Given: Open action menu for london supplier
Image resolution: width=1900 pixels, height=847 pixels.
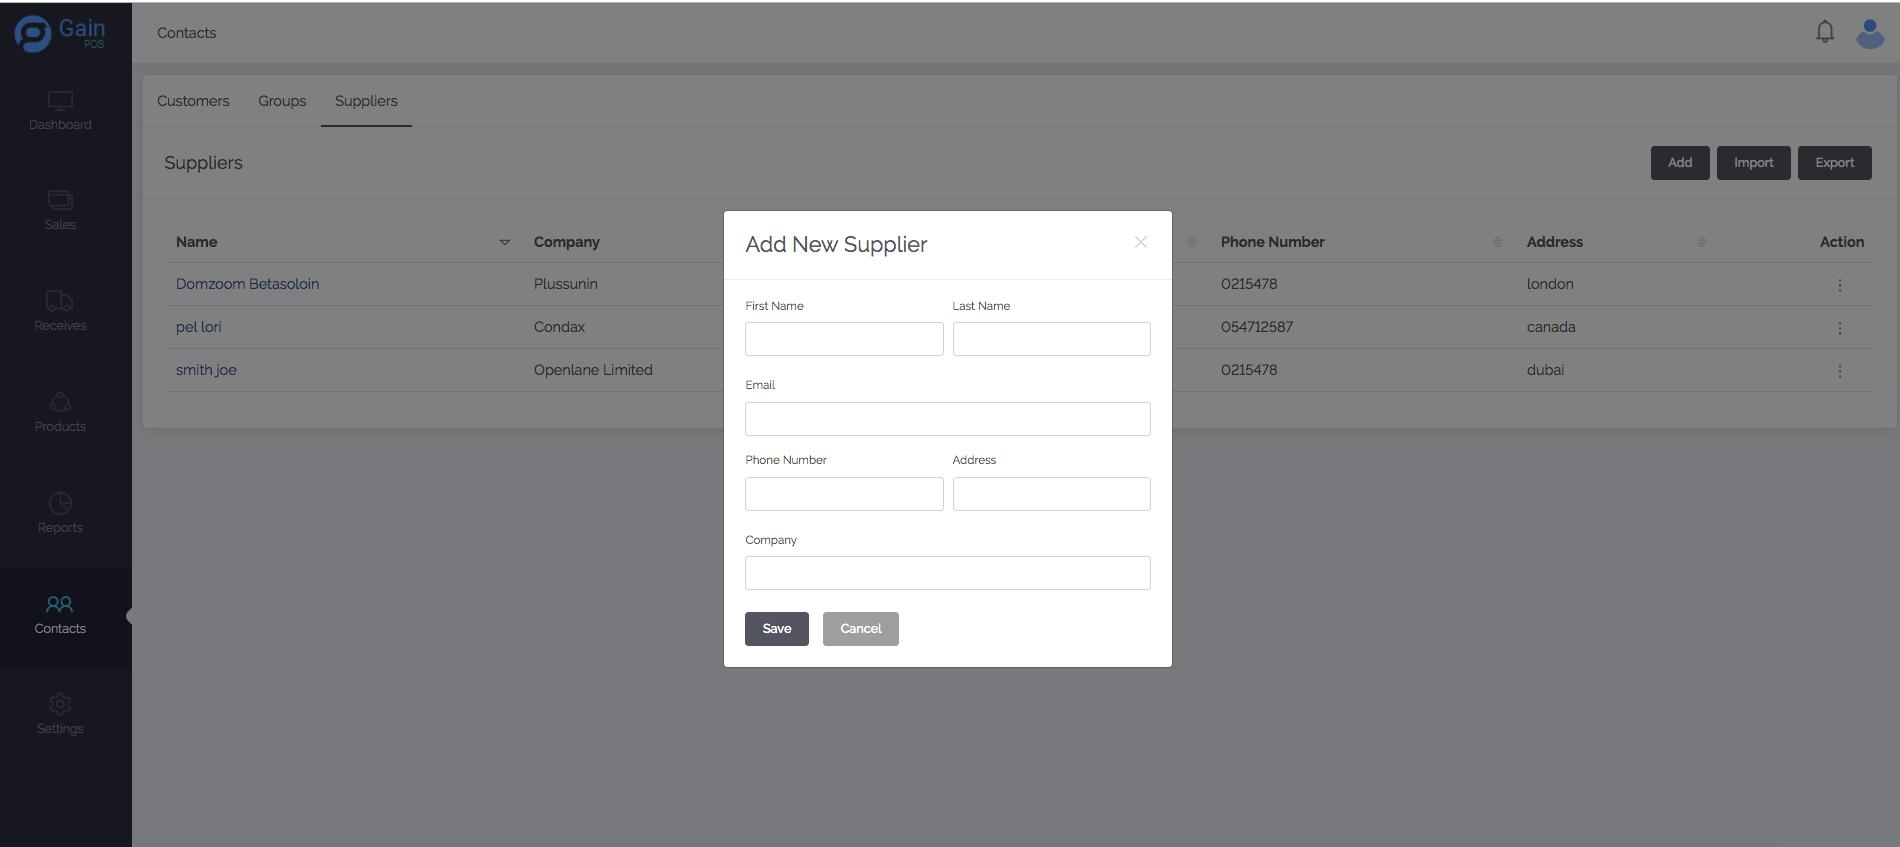Looking at the screenshot, I should tap(1839, 285).
